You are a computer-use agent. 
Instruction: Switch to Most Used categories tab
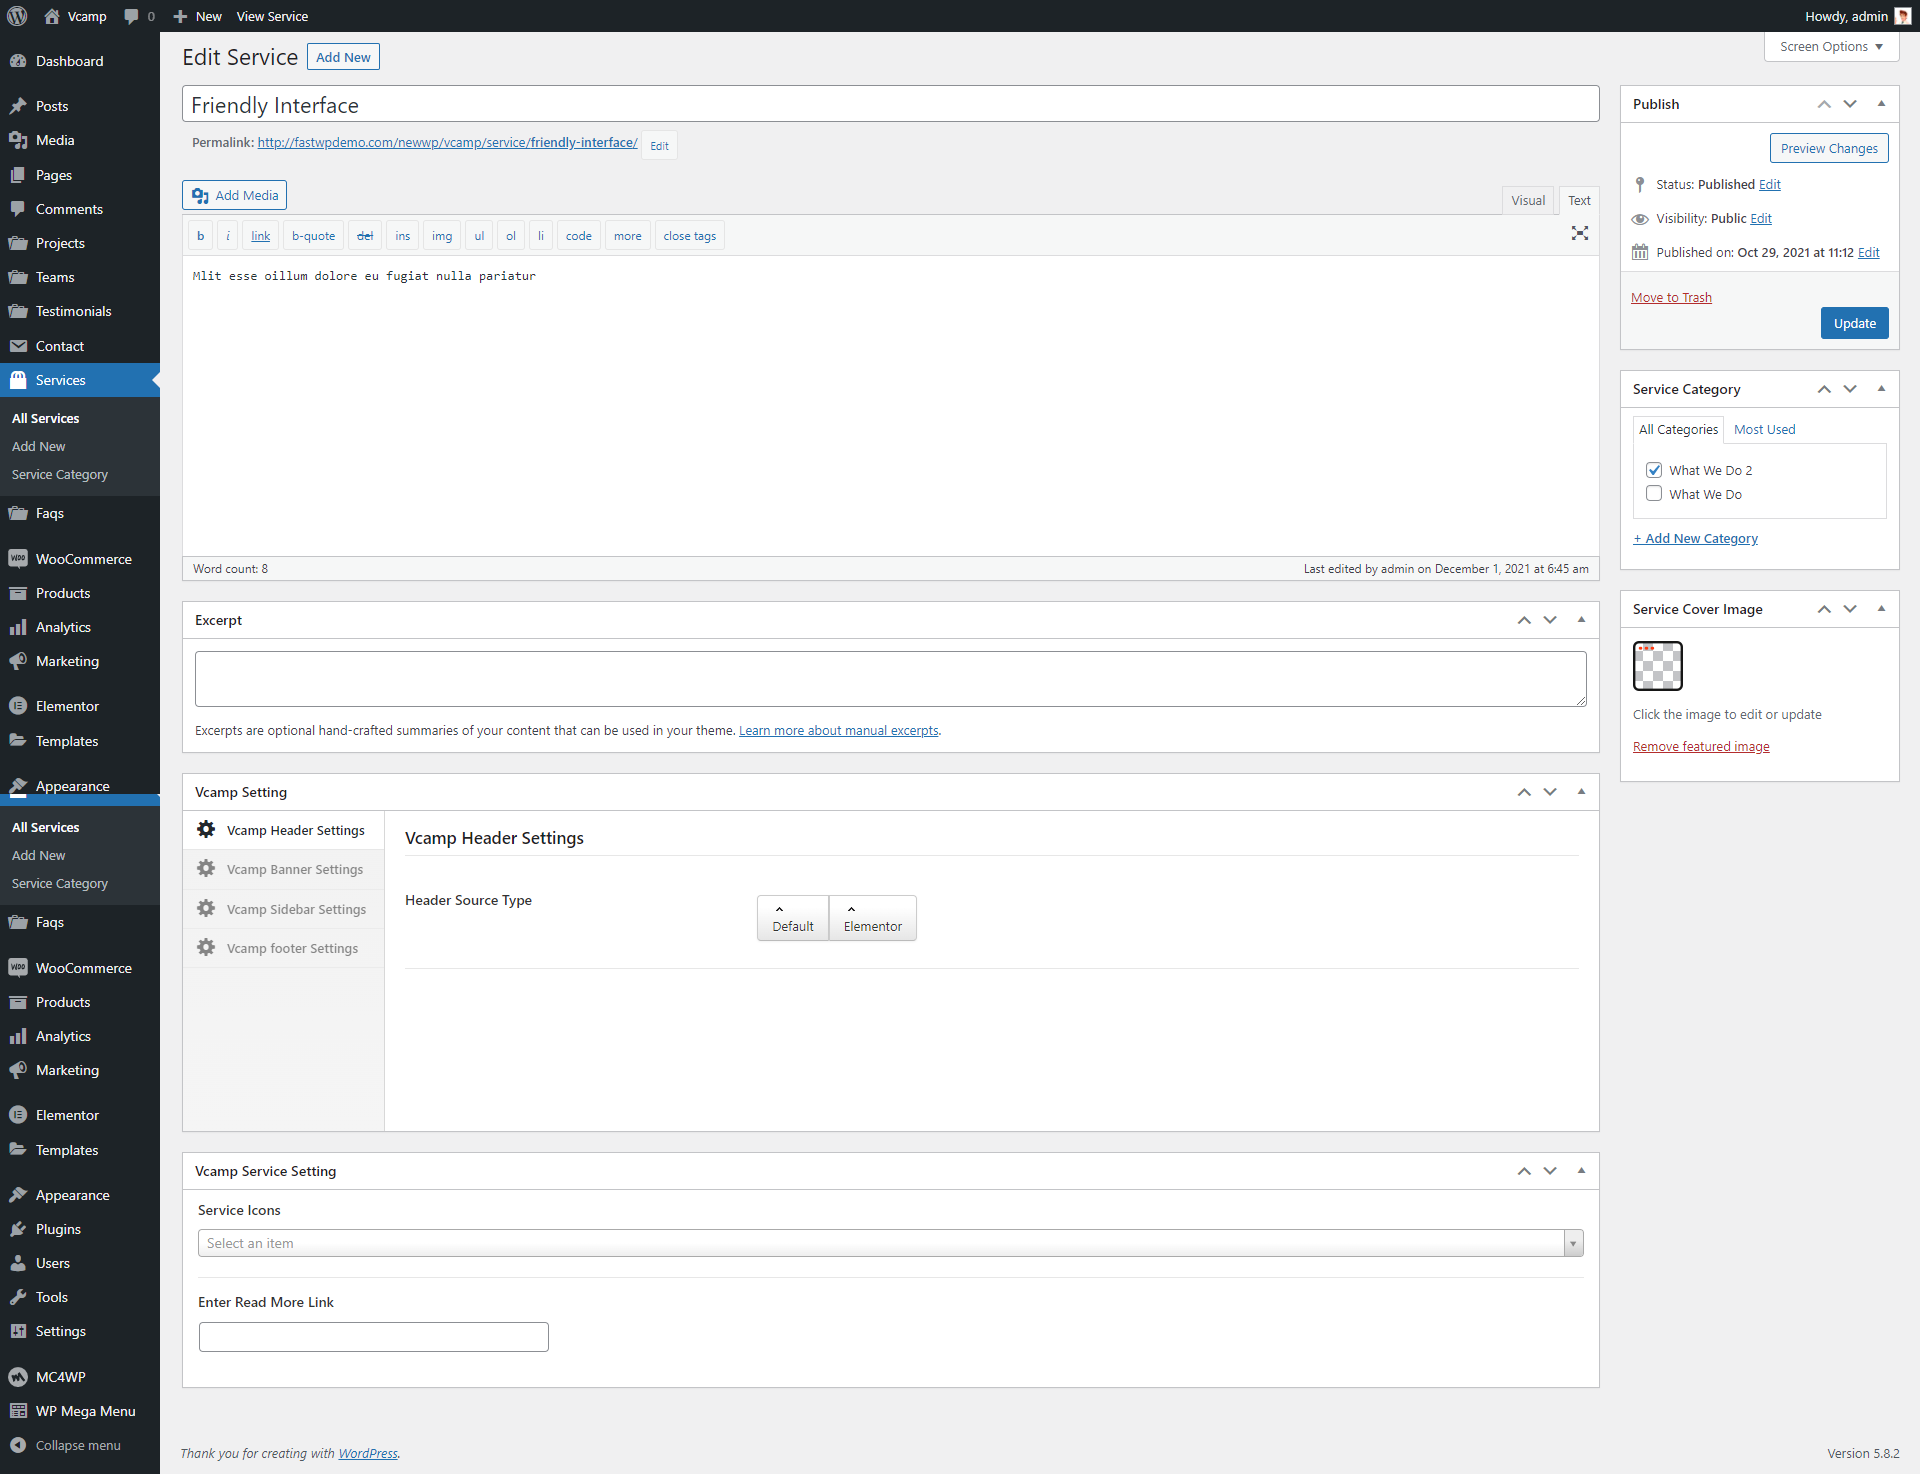[1764, 429]
